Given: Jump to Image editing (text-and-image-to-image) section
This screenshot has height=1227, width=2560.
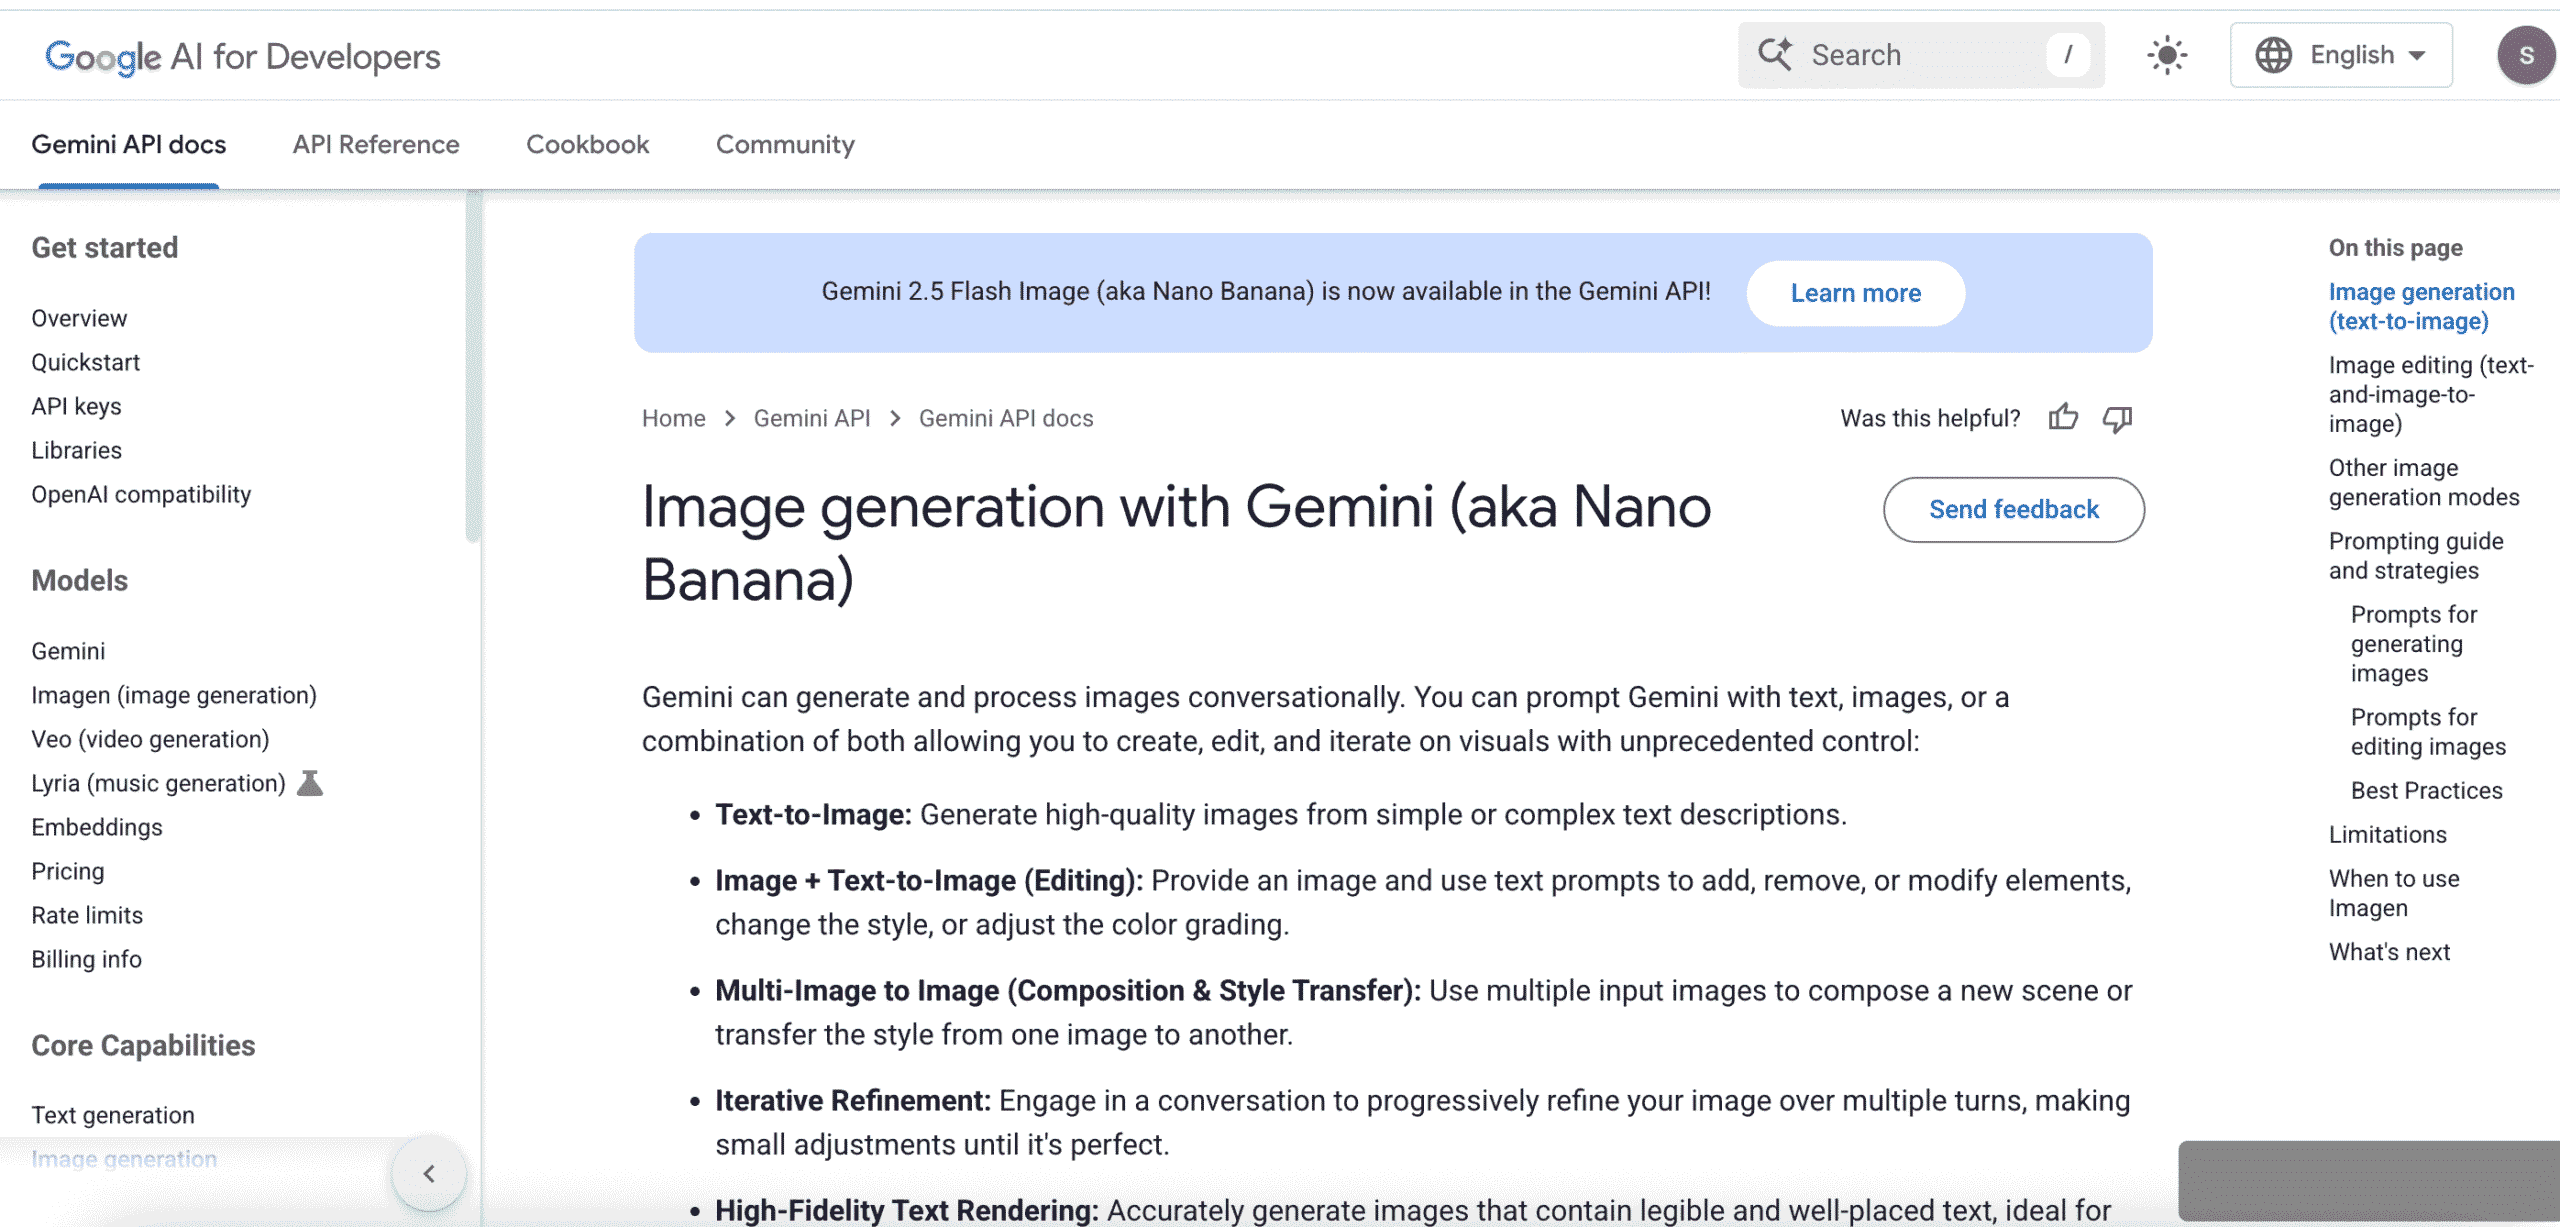Looking at the screenshot, I should click(2431, 394).
